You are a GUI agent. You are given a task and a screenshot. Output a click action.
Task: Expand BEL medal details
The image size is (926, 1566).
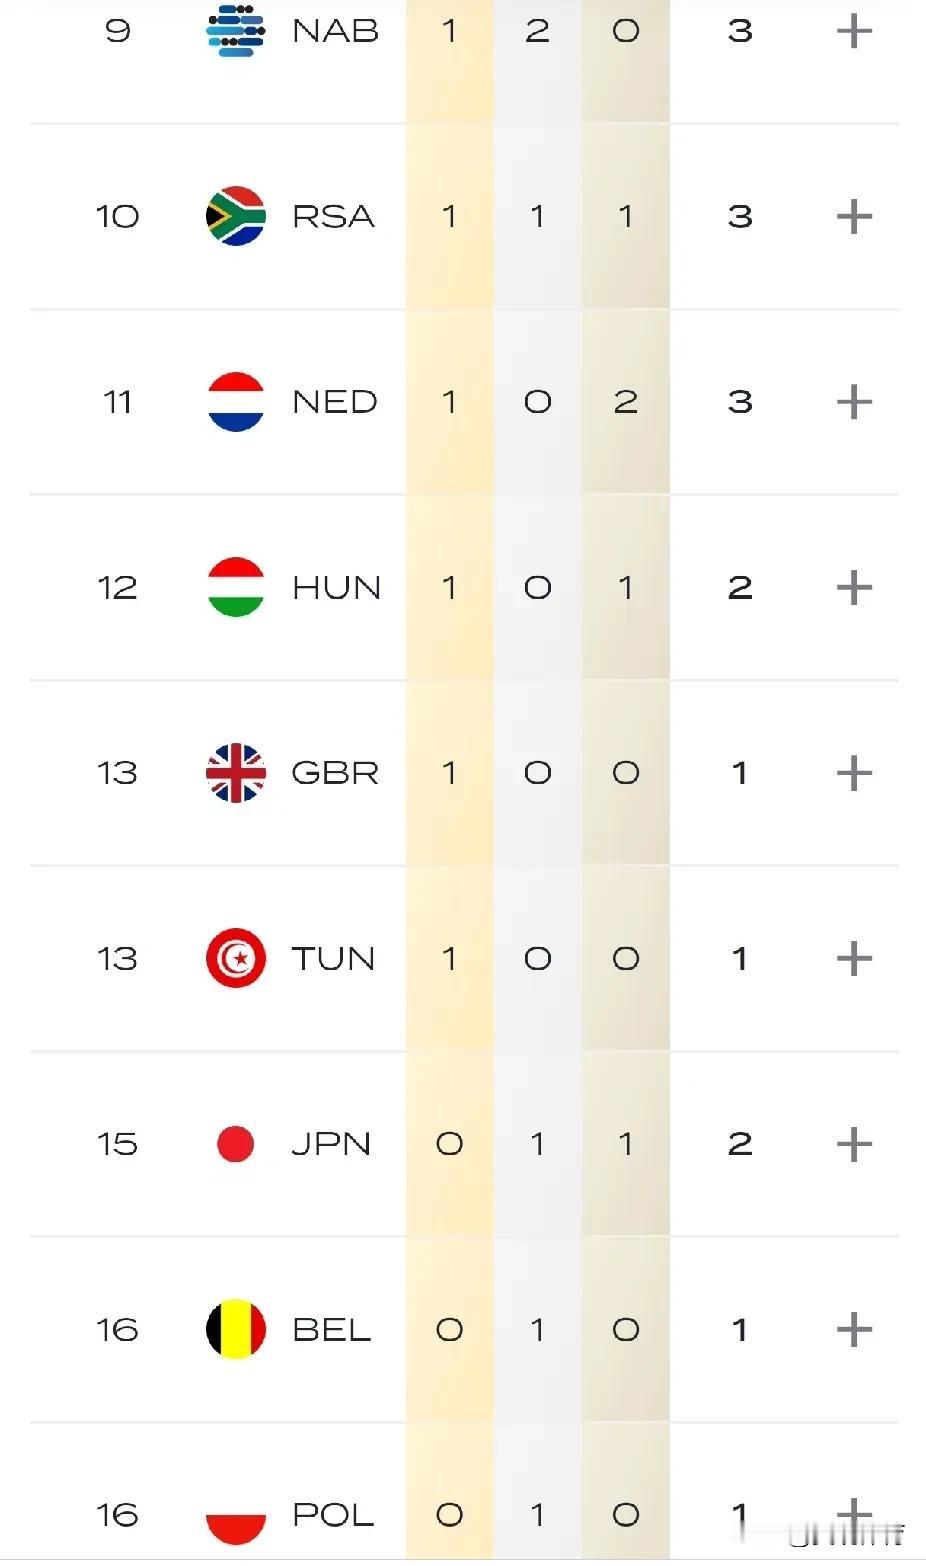pos(854,1329)
